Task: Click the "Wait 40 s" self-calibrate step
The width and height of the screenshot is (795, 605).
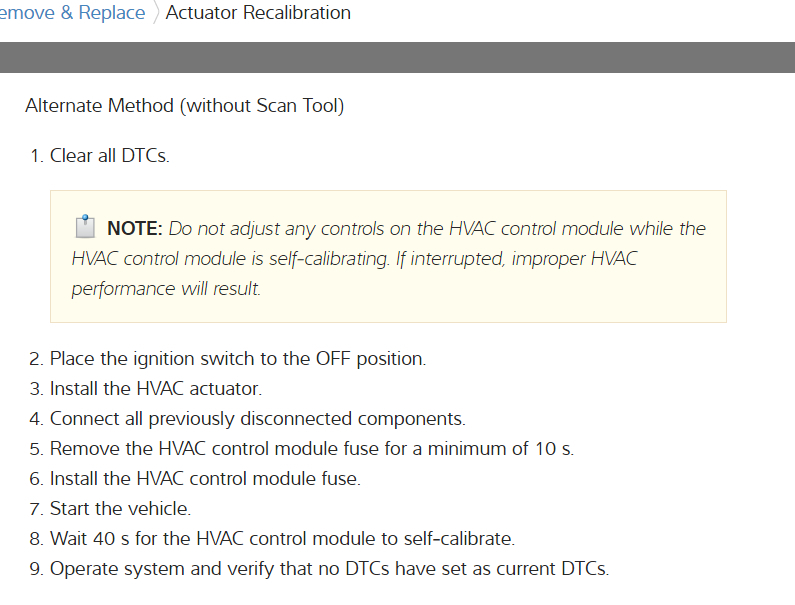Action: (283, 539)
